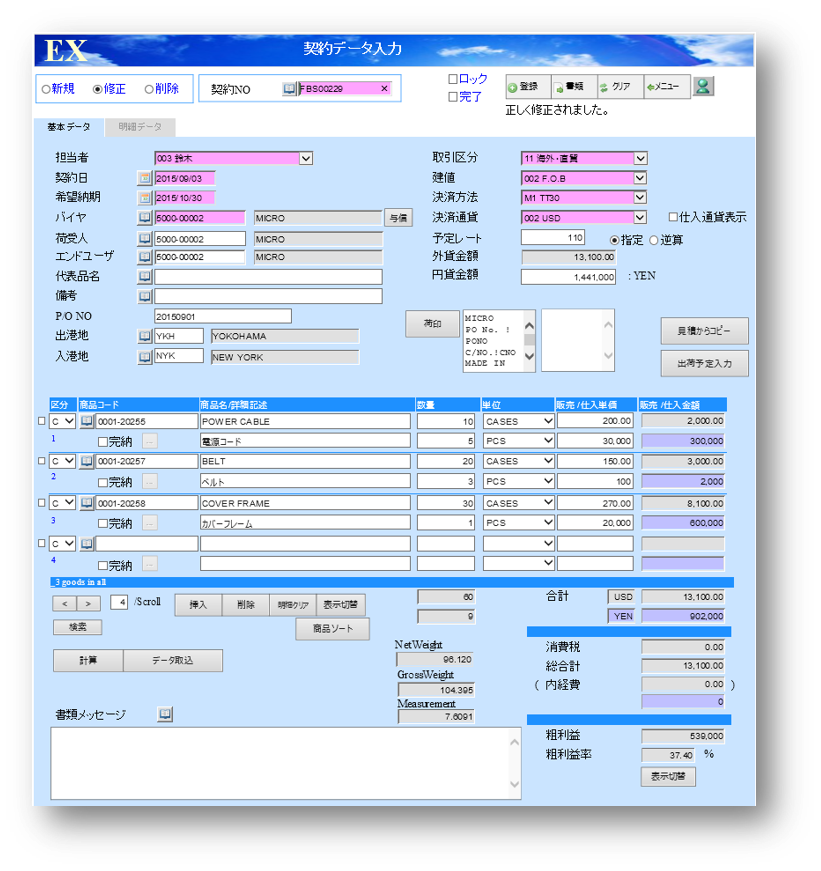Click 出荷予定入力 button

[704, 363]
